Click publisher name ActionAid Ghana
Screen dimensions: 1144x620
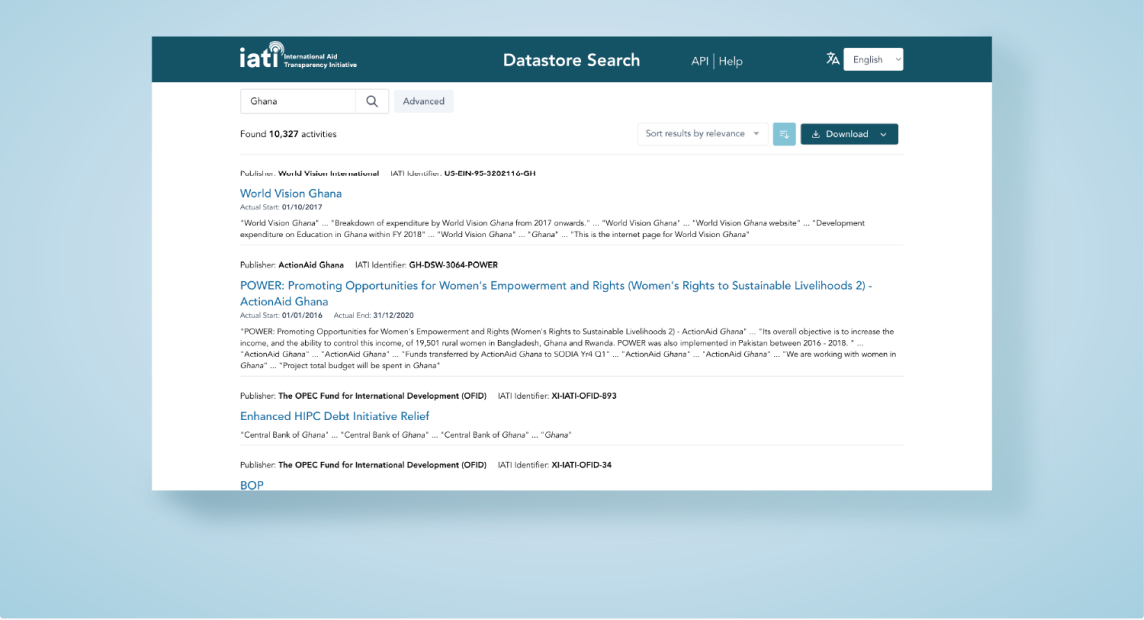[x=311, y=265]
